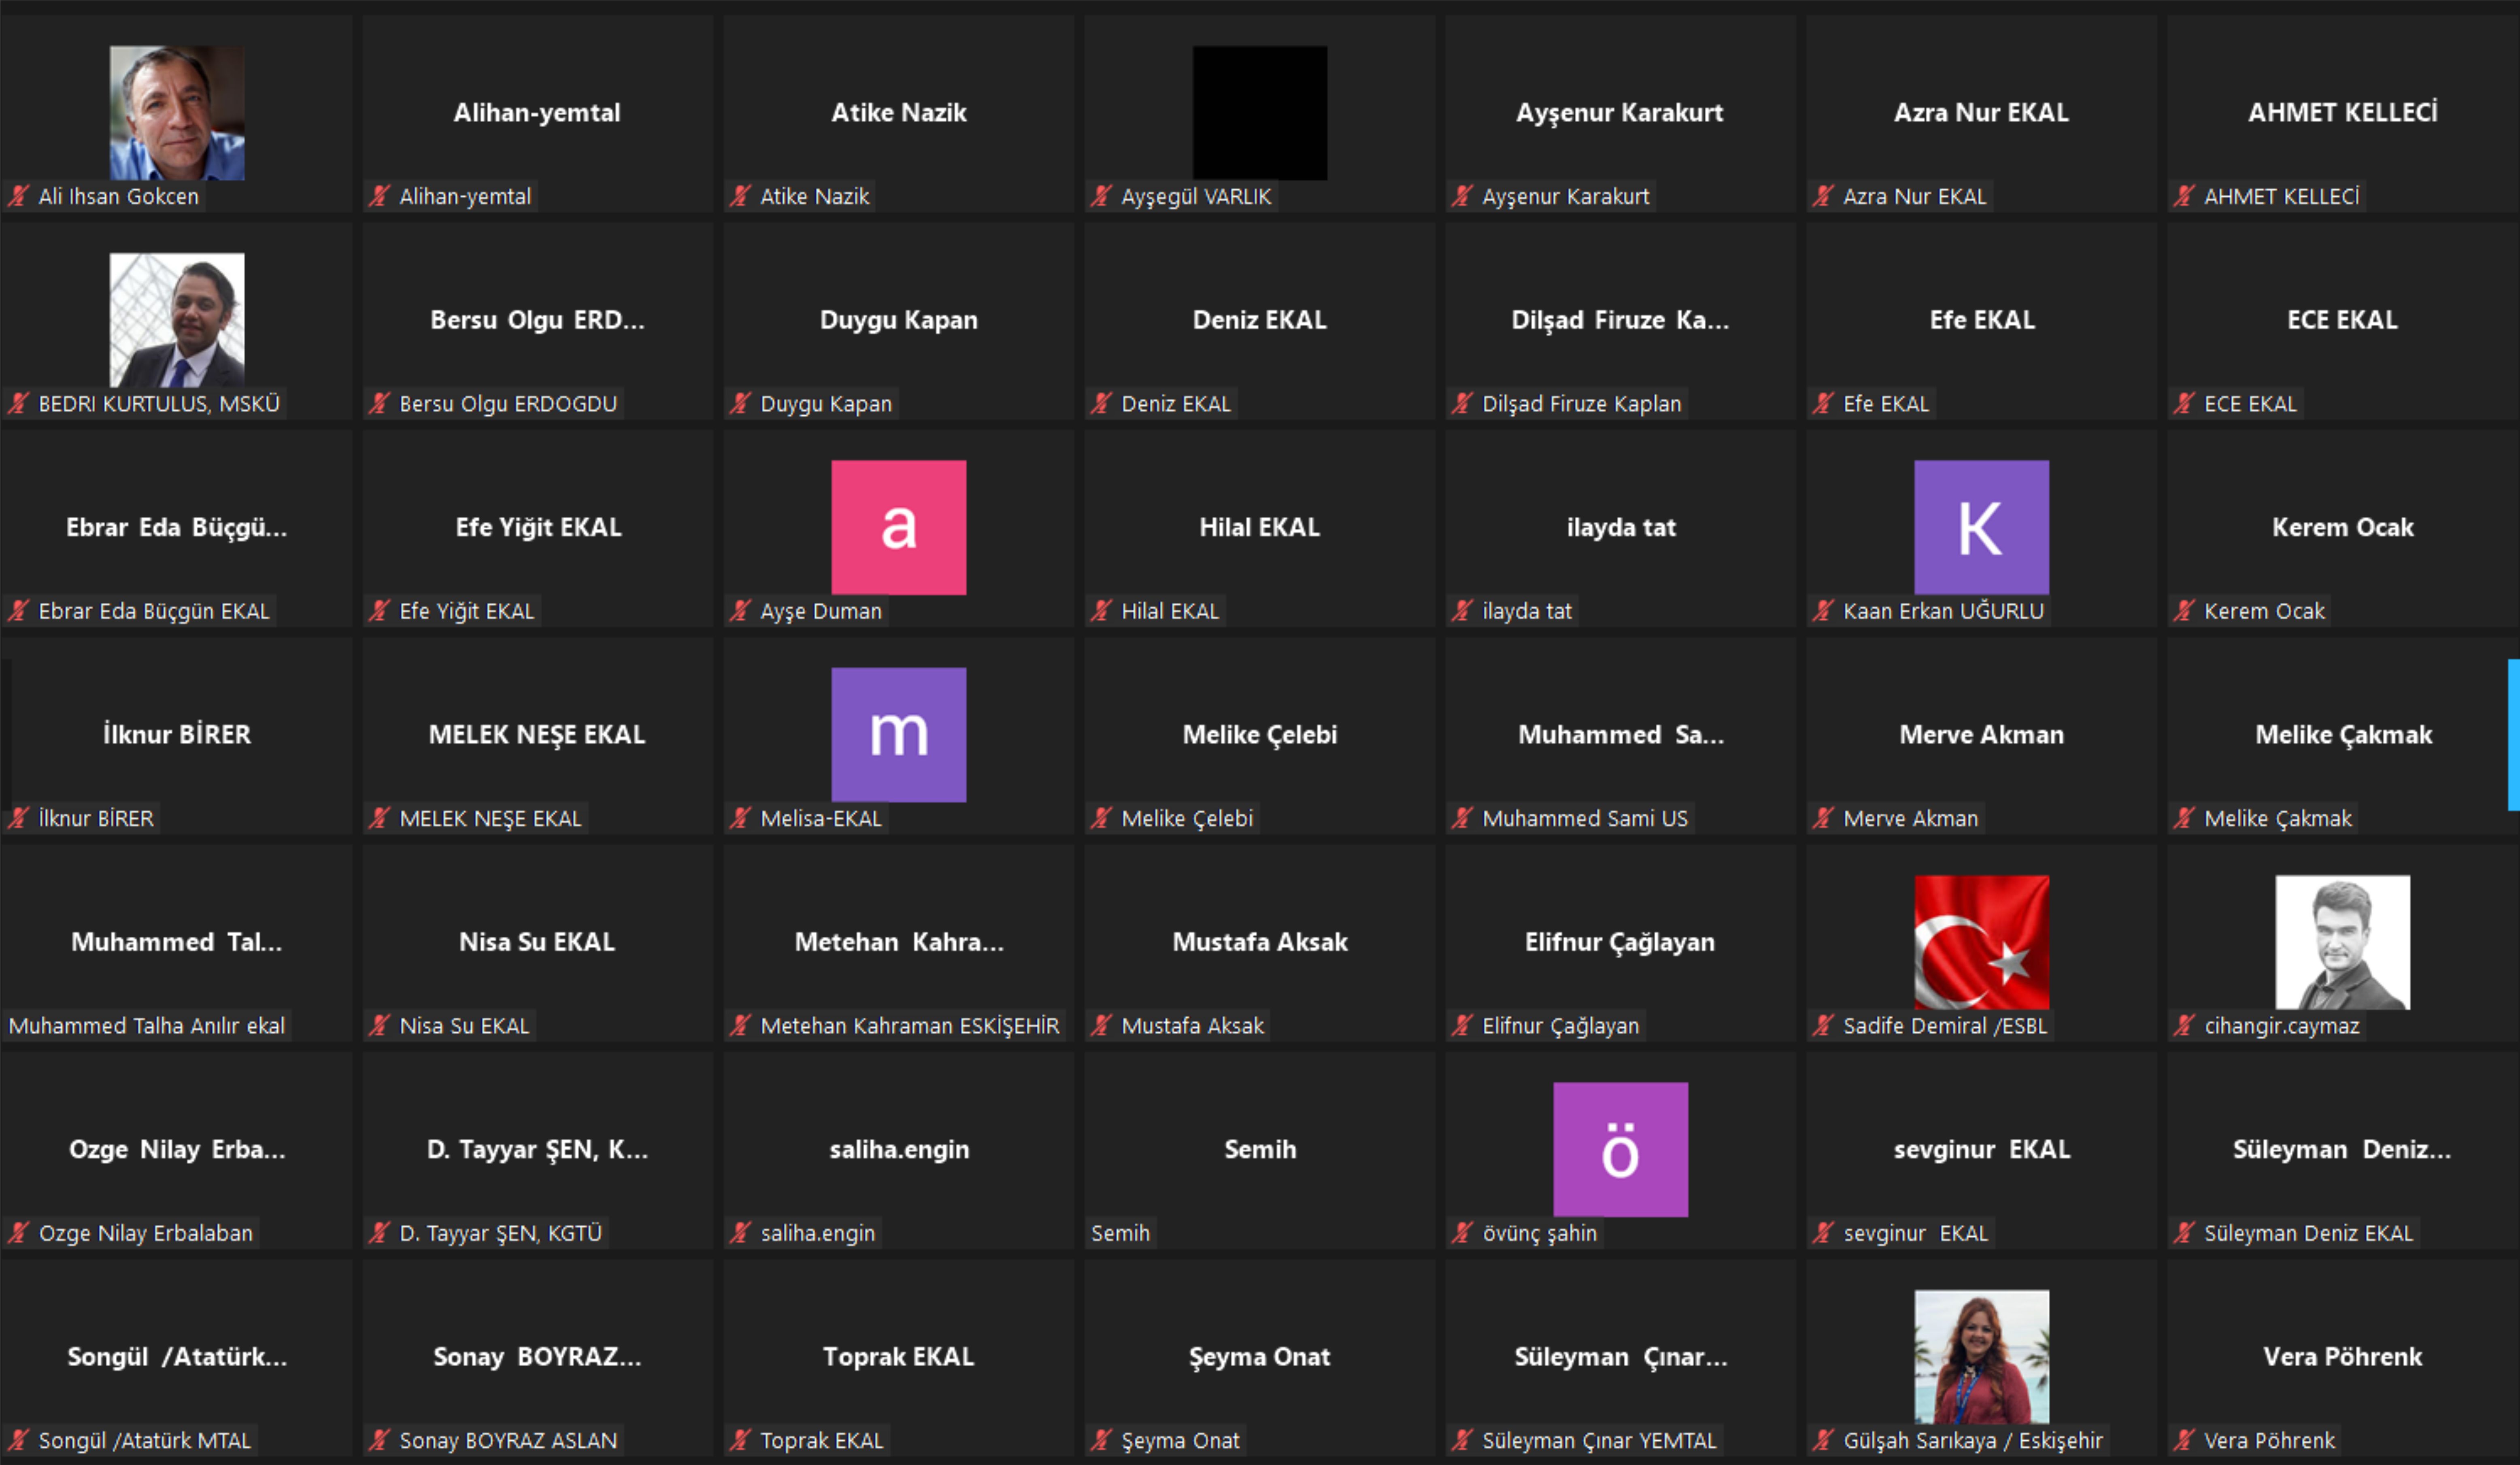Image resolution: width=2520 pixels, height=1465 pixels.
Task: Click Gülşah Sarıkaya's profile picture
Action: [x=1981, y=1356]
